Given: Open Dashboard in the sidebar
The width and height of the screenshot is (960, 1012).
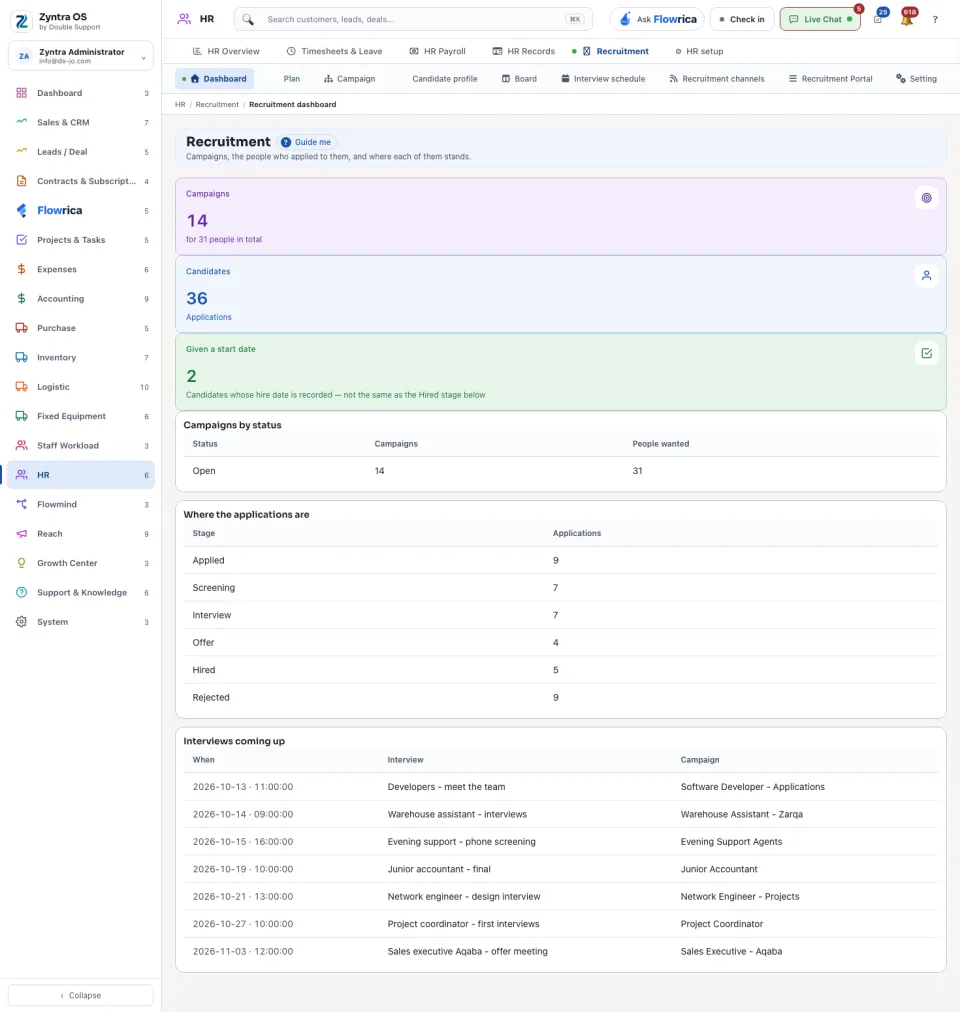Looking at the screenshot, I should 81,93.
